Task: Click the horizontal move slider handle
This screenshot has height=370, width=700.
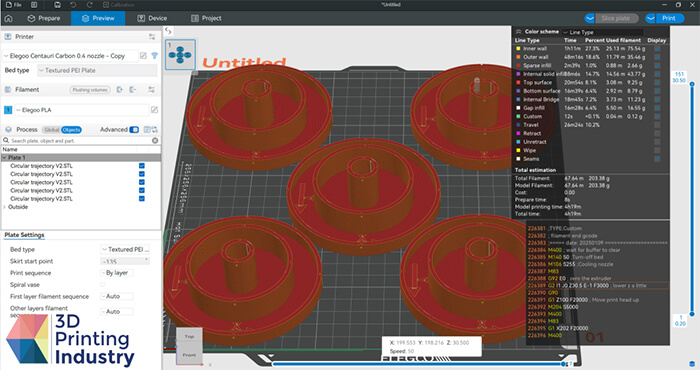Action: (564, 364)
